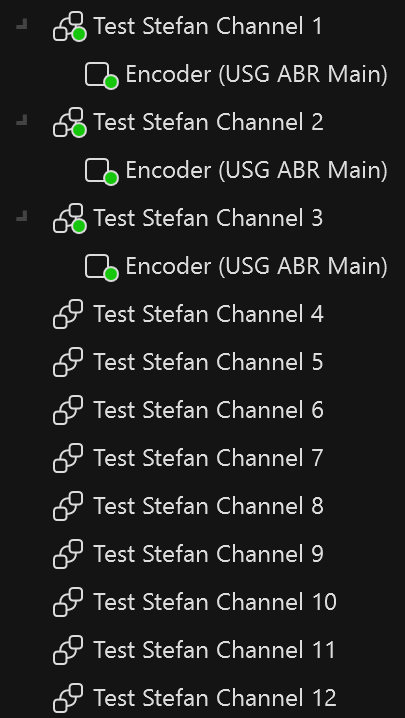Collapse the Test Stefan Channel 3 node

pyautogui.click(x=22, y=216)
